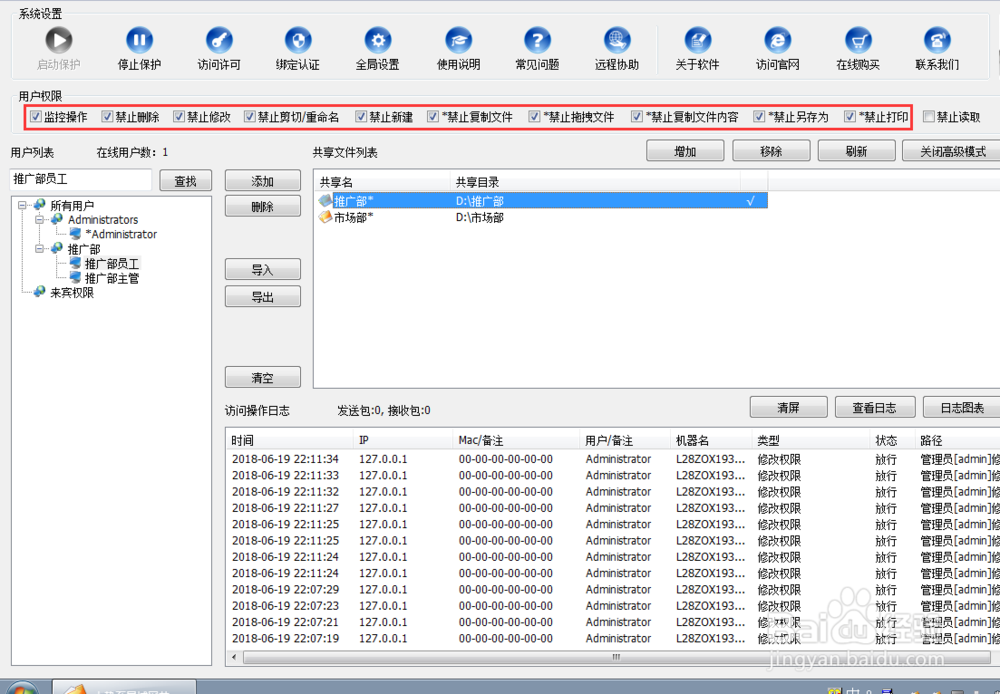Click the 推广部* share folder icon
This screenshot has width=1000, height=694.
click(x=325, y=200)
